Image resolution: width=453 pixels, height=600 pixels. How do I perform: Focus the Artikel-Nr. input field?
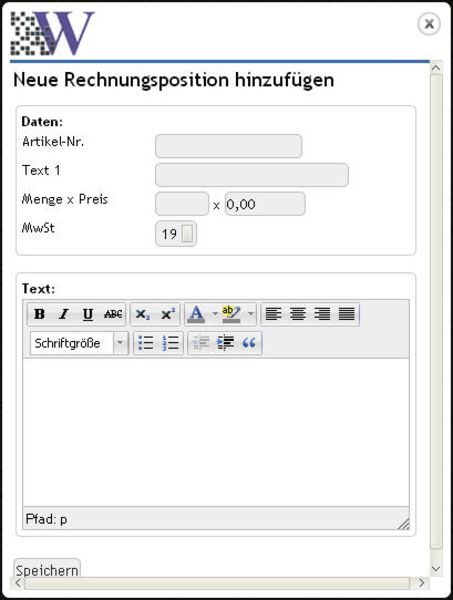point(229,146)
